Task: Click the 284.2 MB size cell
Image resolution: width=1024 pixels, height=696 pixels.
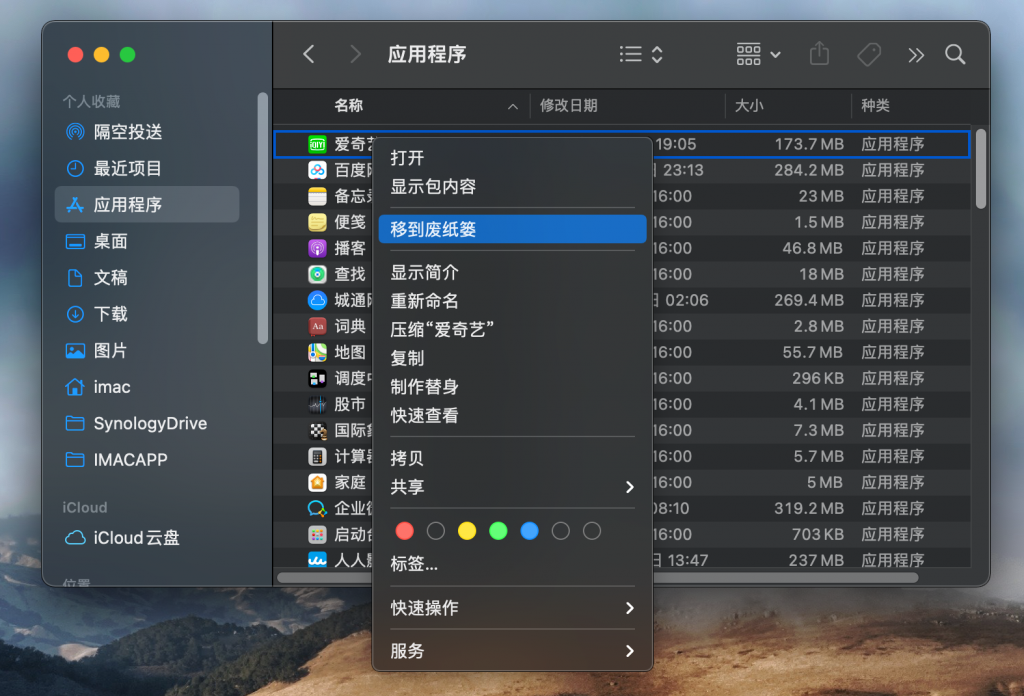Action: (x=808, y=170)
